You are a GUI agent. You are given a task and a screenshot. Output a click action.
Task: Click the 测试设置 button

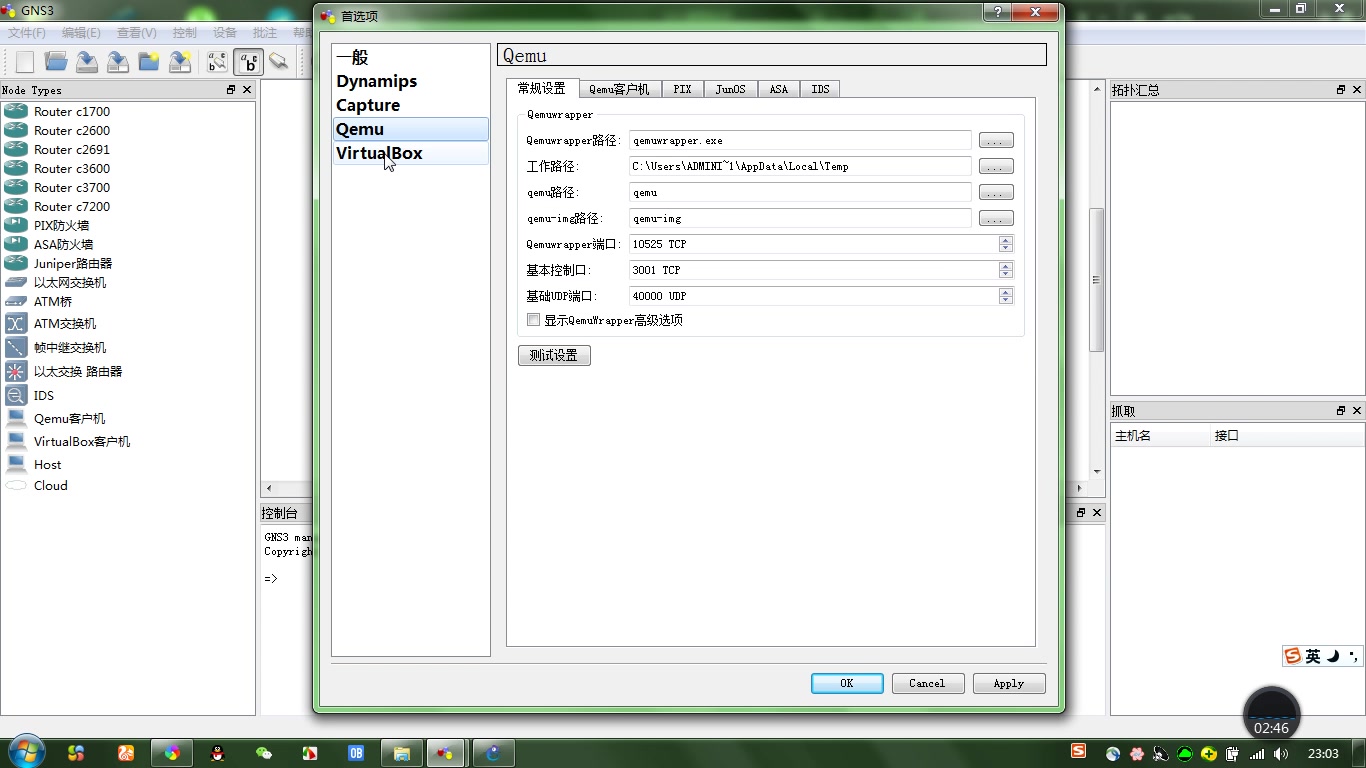[554, 355]
